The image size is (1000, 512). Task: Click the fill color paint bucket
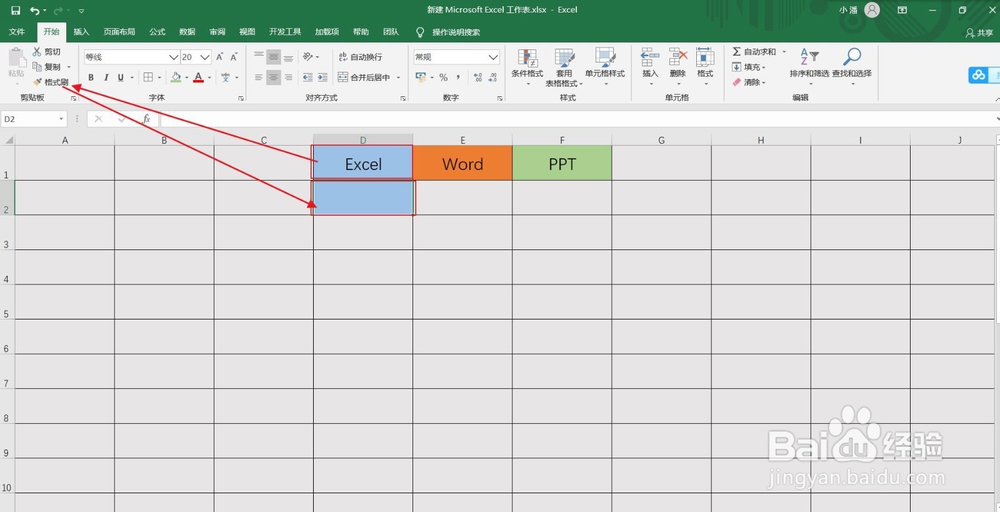pos(176,77)
